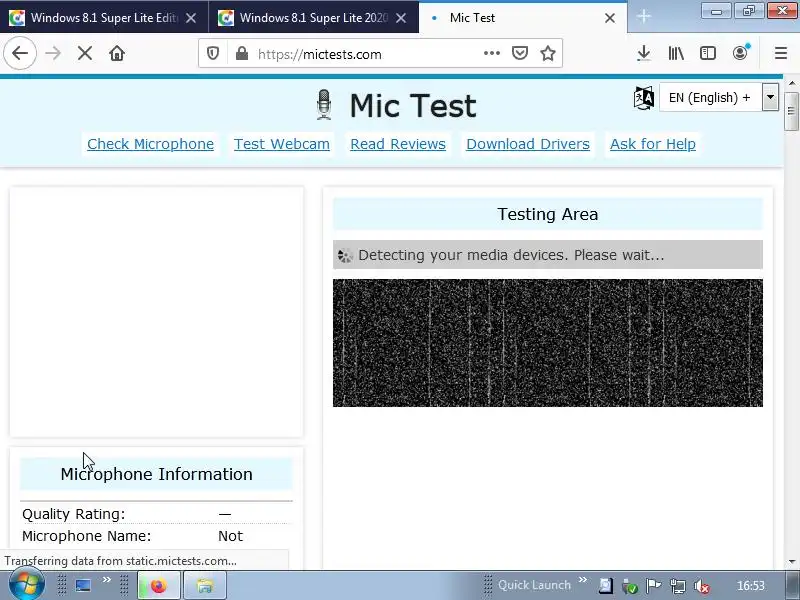The image size is (800, 600).
Task: Click the muted volume tray icon
Action: point(702,586)
